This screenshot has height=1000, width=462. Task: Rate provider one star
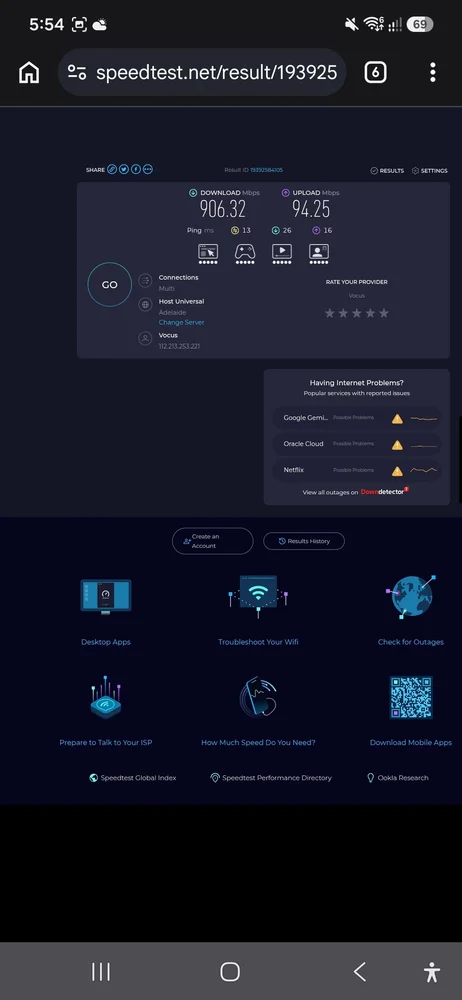point(330,313)
